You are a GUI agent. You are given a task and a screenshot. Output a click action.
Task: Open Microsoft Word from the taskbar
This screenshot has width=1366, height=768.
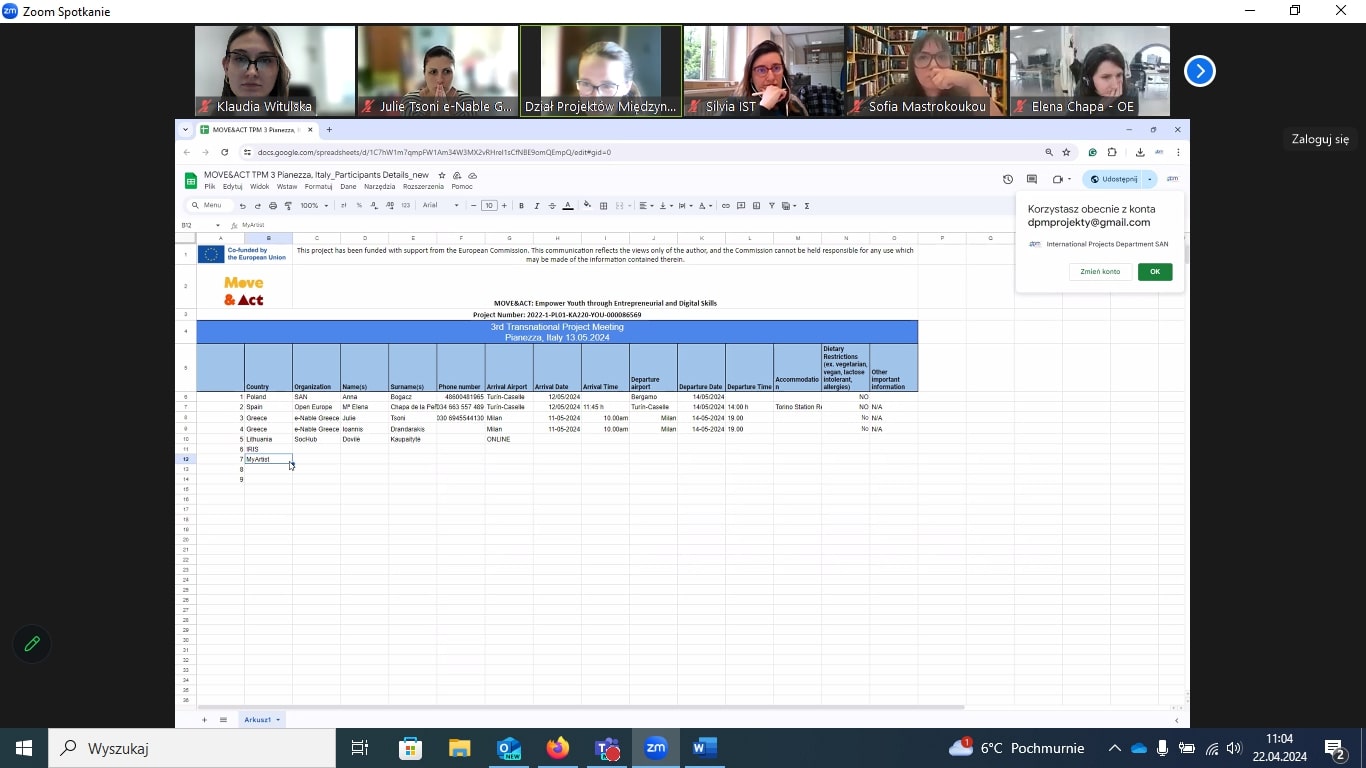[x=704, y=748]
